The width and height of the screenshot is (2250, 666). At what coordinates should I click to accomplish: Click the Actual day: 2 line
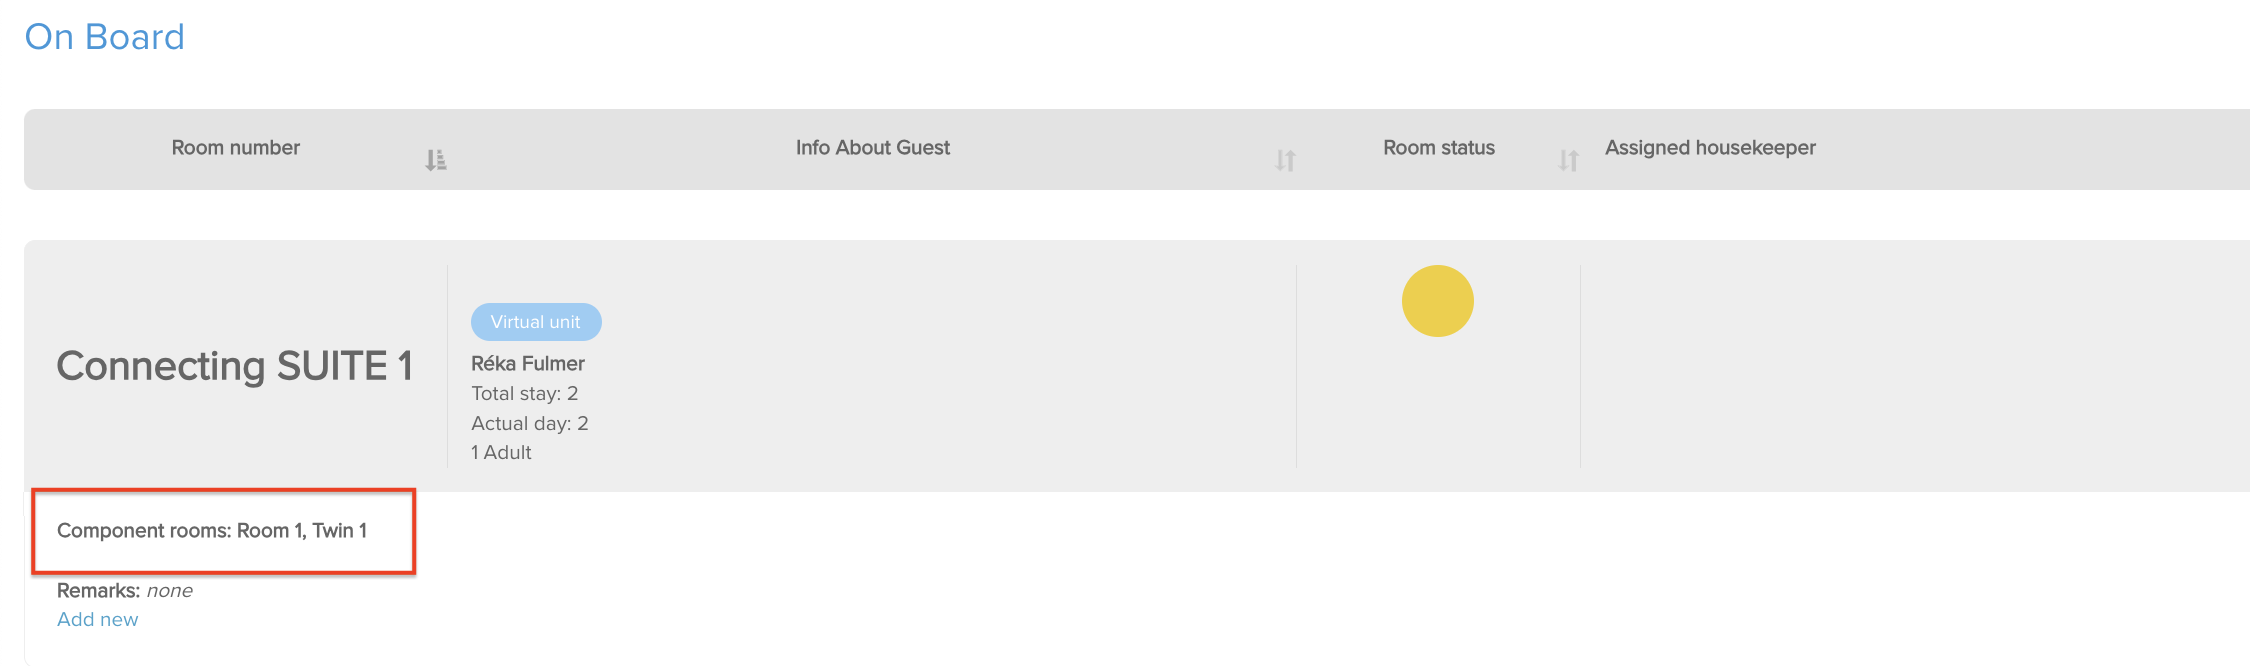click(530, 423)
